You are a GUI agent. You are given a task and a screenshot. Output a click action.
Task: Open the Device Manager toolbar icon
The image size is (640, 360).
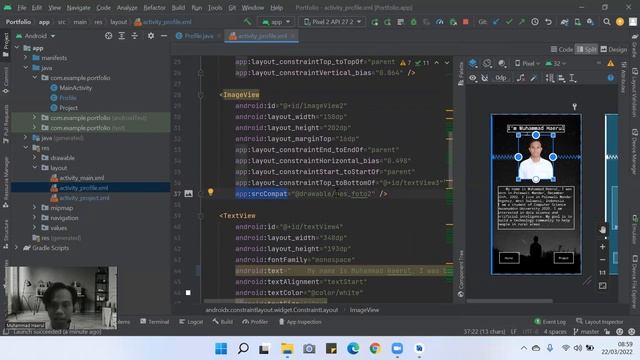(578, 22)
